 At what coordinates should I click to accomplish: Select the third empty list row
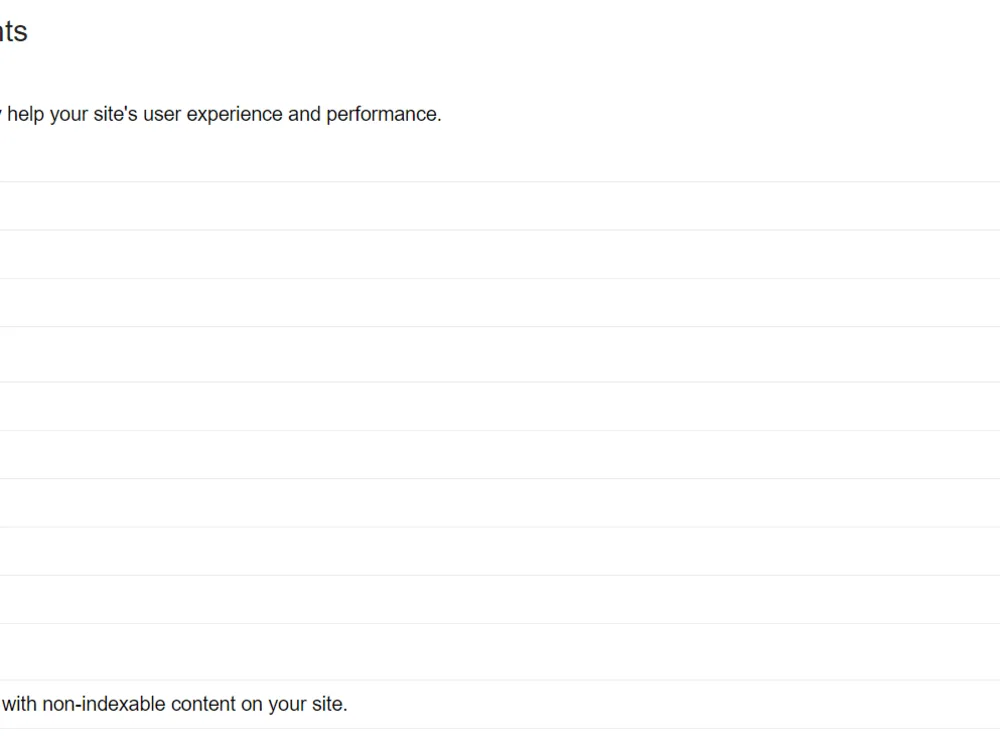click(x=500, y=303)
